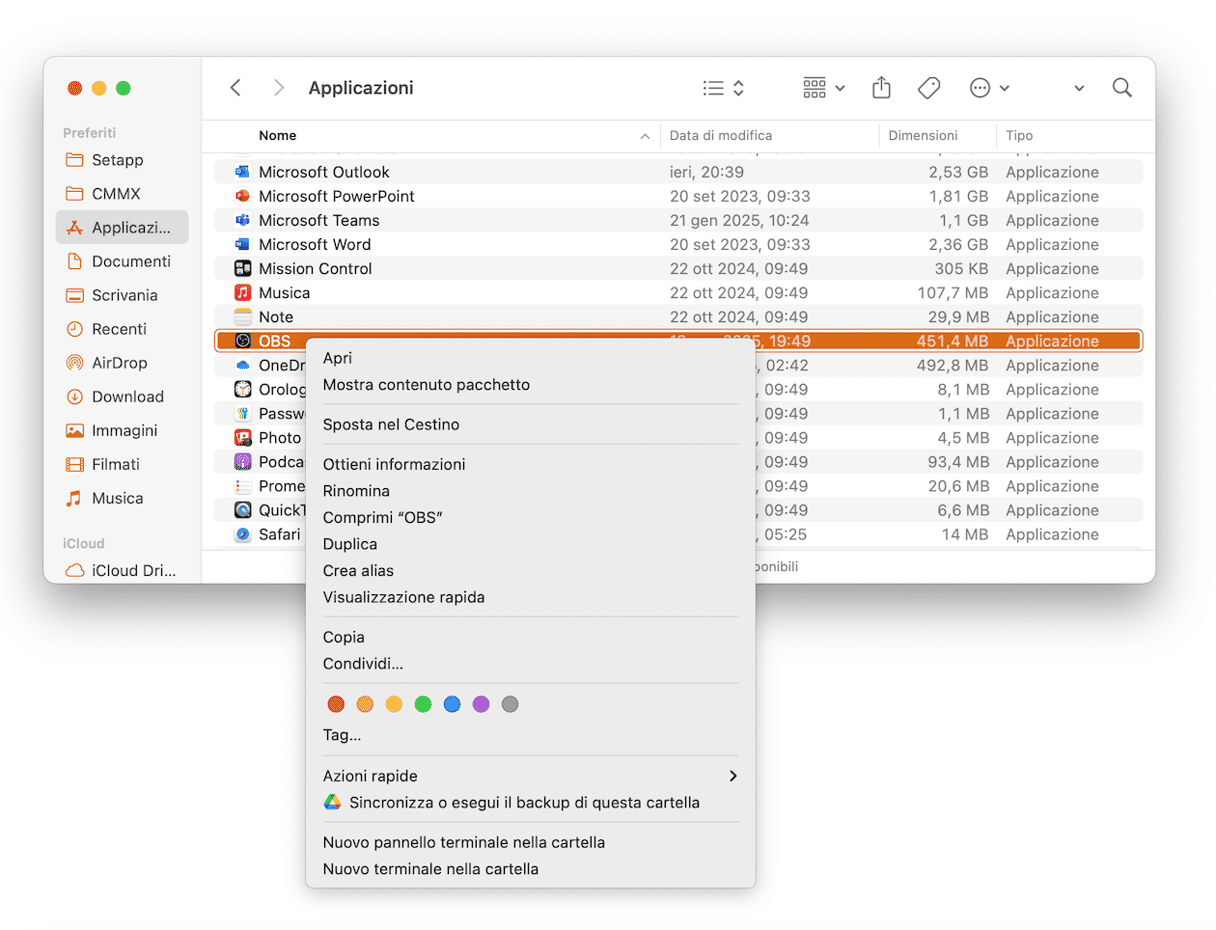Apply the blue tag color
1216x930 pixels.
point(452,704)
